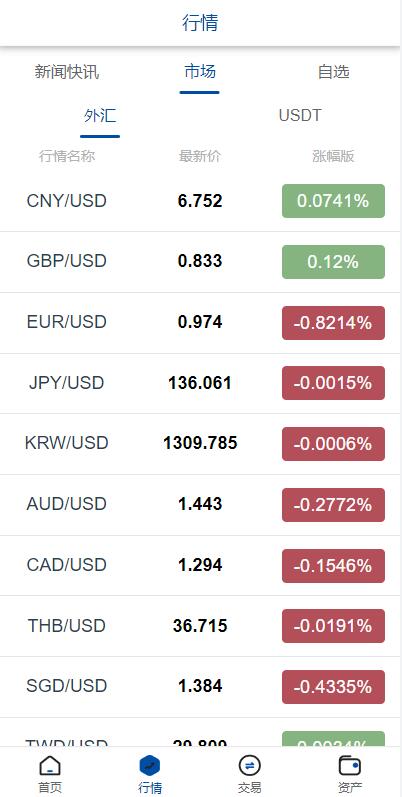Tap the 行情 market icon in the bottom bar

point(150,765)
